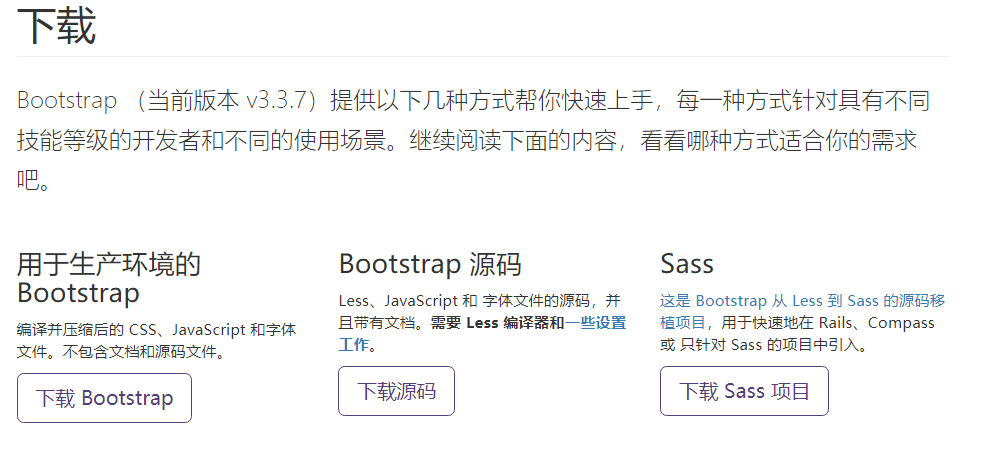Select the Bootstrap 源码 heading
999x450 pixels.
click(x=430, y=264)
